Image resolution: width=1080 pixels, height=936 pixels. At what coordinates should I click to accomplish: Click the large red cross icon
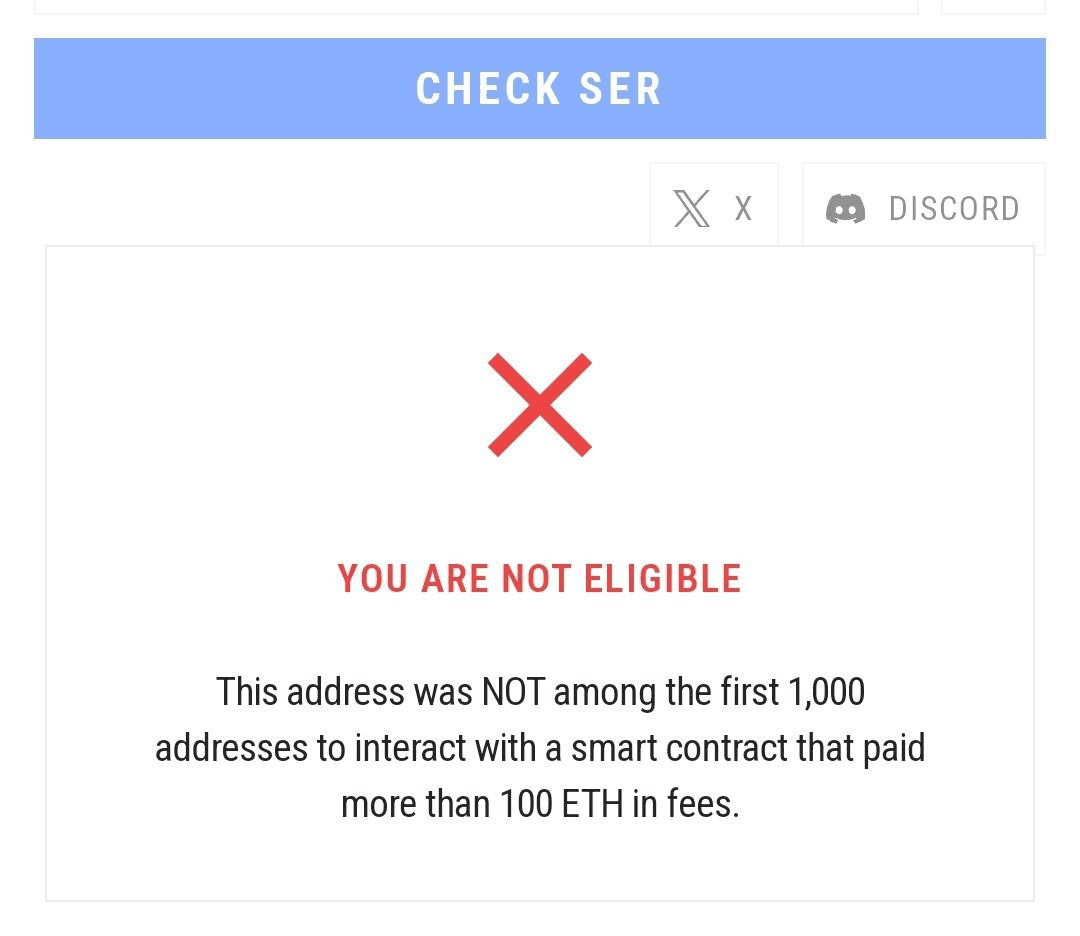(x=540, y=405)
